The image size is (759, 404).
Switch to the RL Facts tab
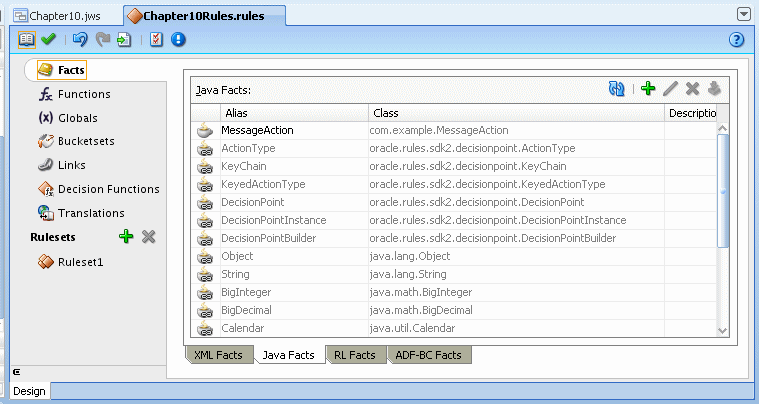click(x=355, y=355)
